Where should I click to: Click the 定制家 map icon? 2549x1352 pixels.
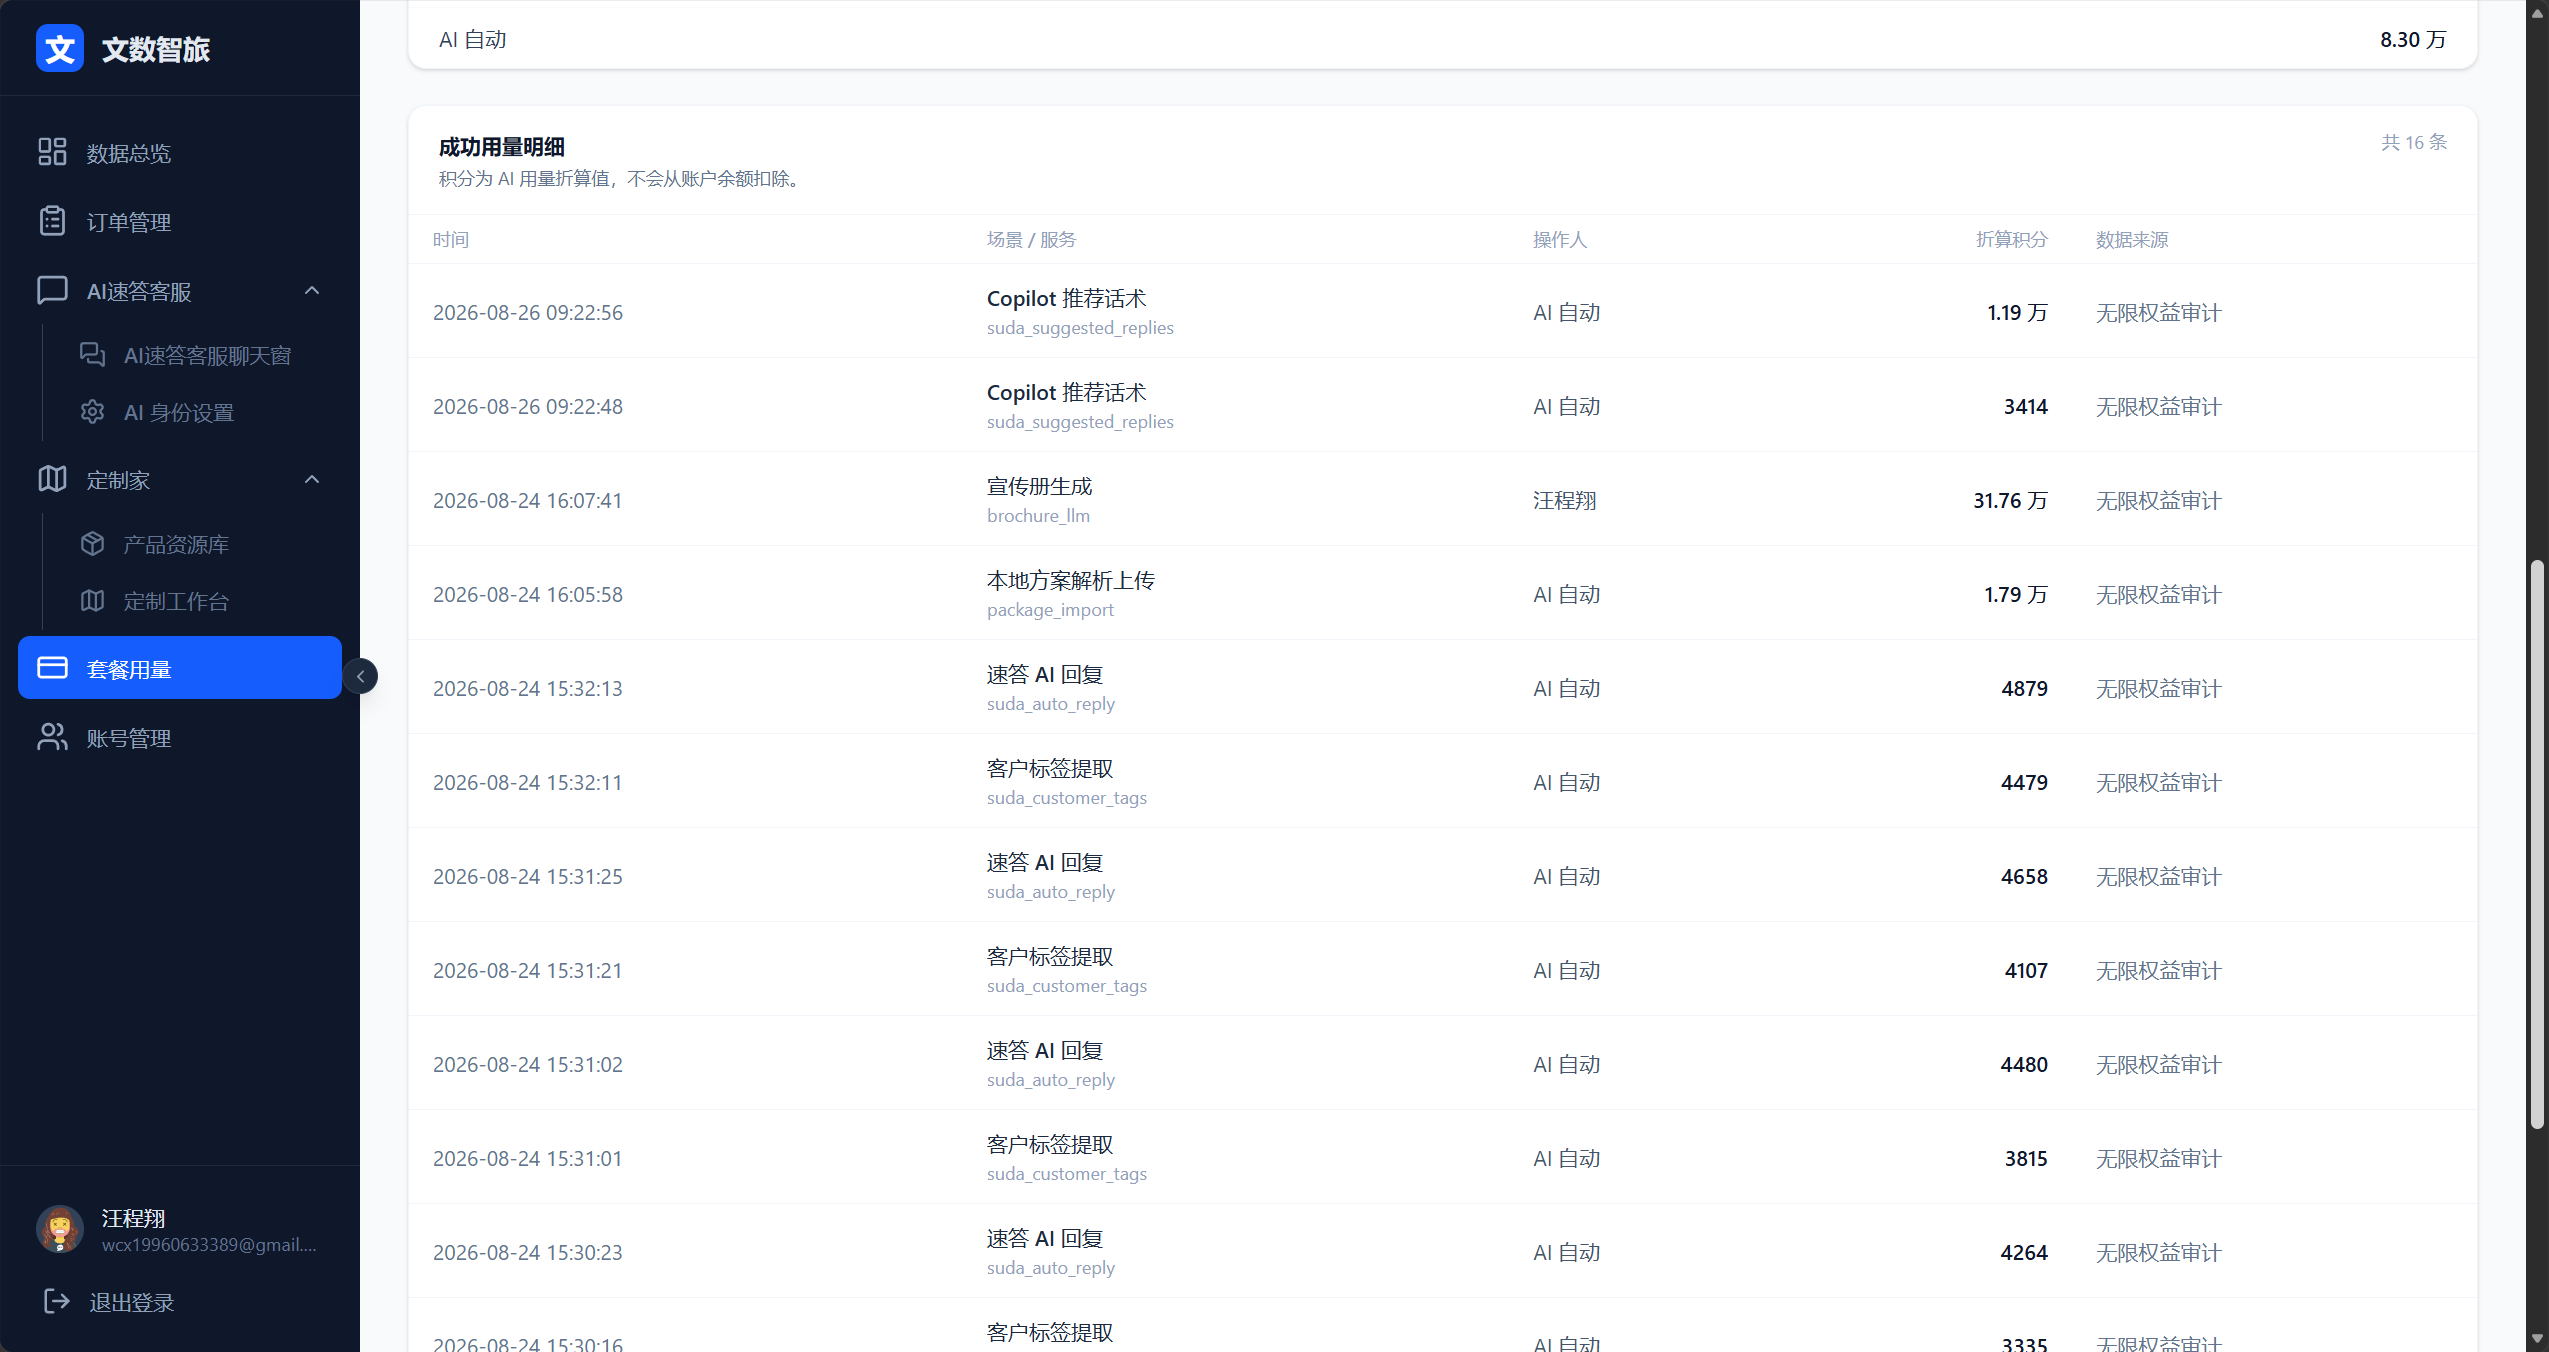(52, 479)
